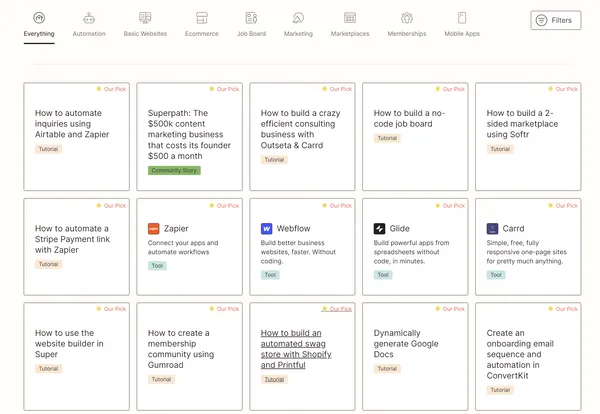
Task: Click Tutorial tag on Google Docs card
Action: tap(387, 368)
